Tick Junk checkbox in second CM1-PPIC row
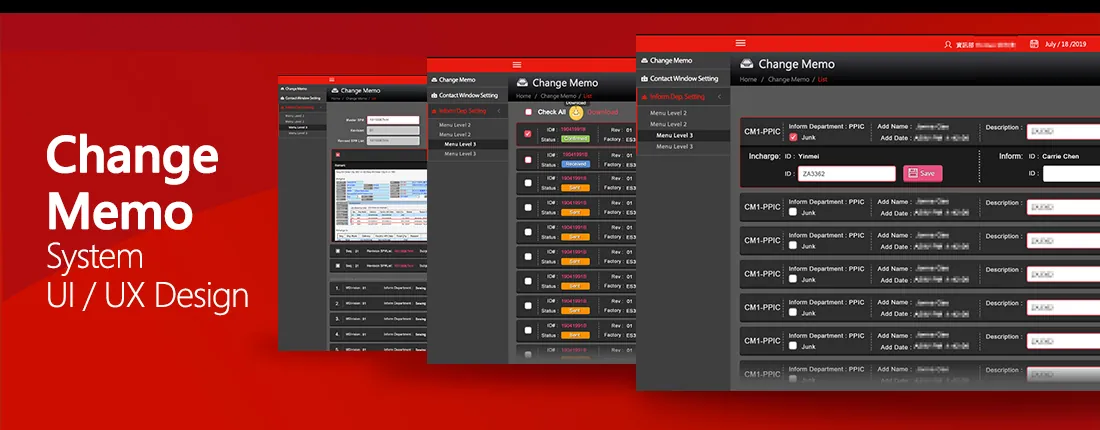The image size is (1100, 430). click(793, 212)
